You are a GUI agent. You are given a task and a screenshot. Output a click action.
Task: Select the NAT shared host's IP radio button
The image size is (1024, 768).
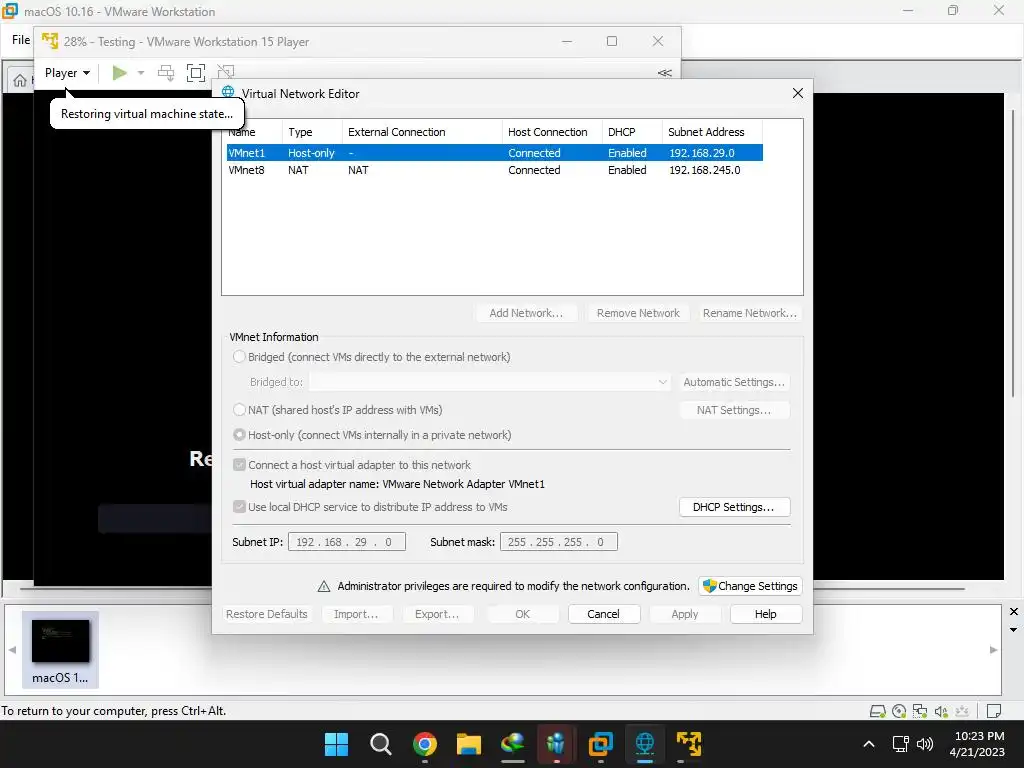click(x=239, y=409)
